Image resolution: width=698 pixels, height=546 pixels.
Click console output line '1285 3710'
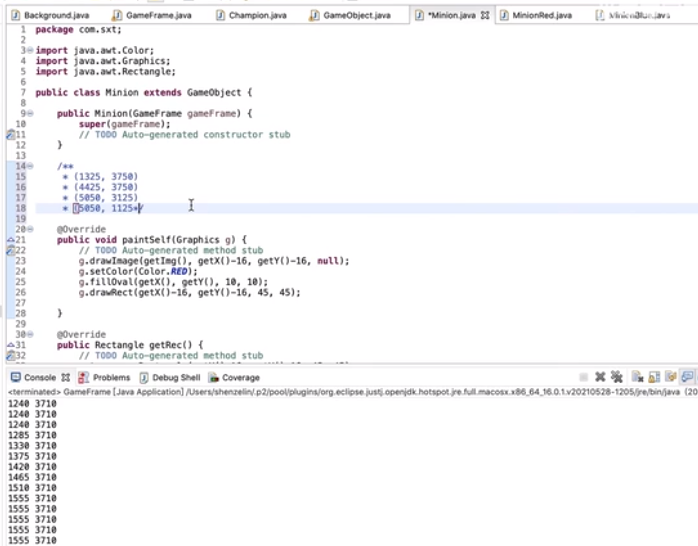click(32, 435)
